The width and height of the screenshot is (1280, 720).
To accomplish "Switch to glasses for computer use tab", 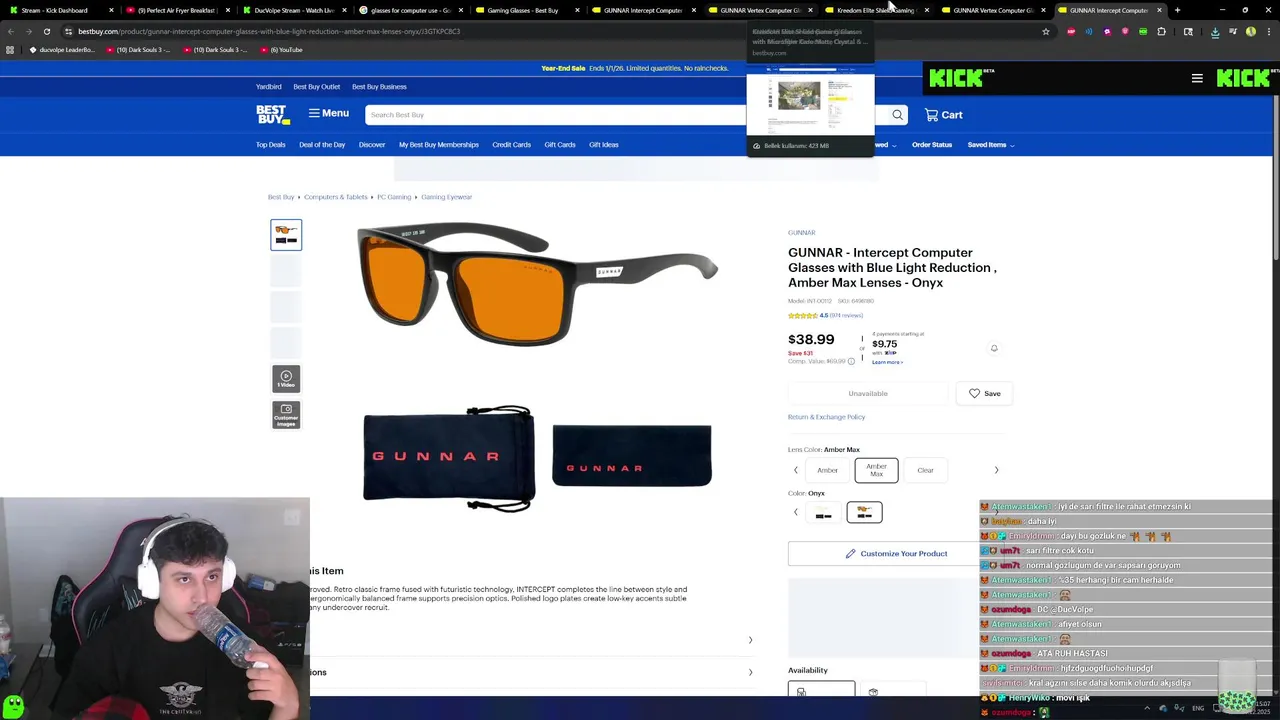I will click(409, 10).
